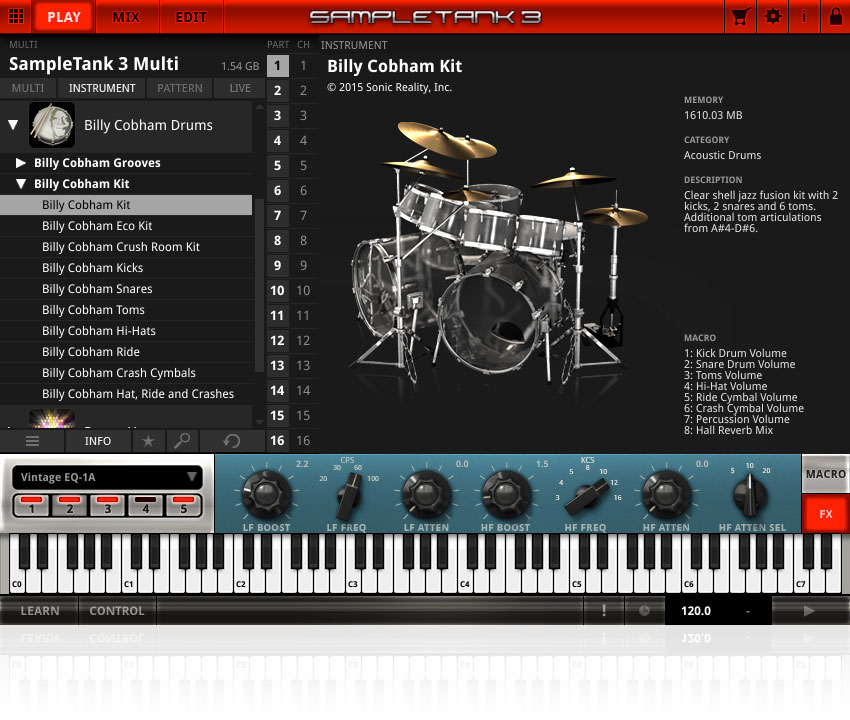
Task: Open the MULTI browser tab
Action: 28,88
